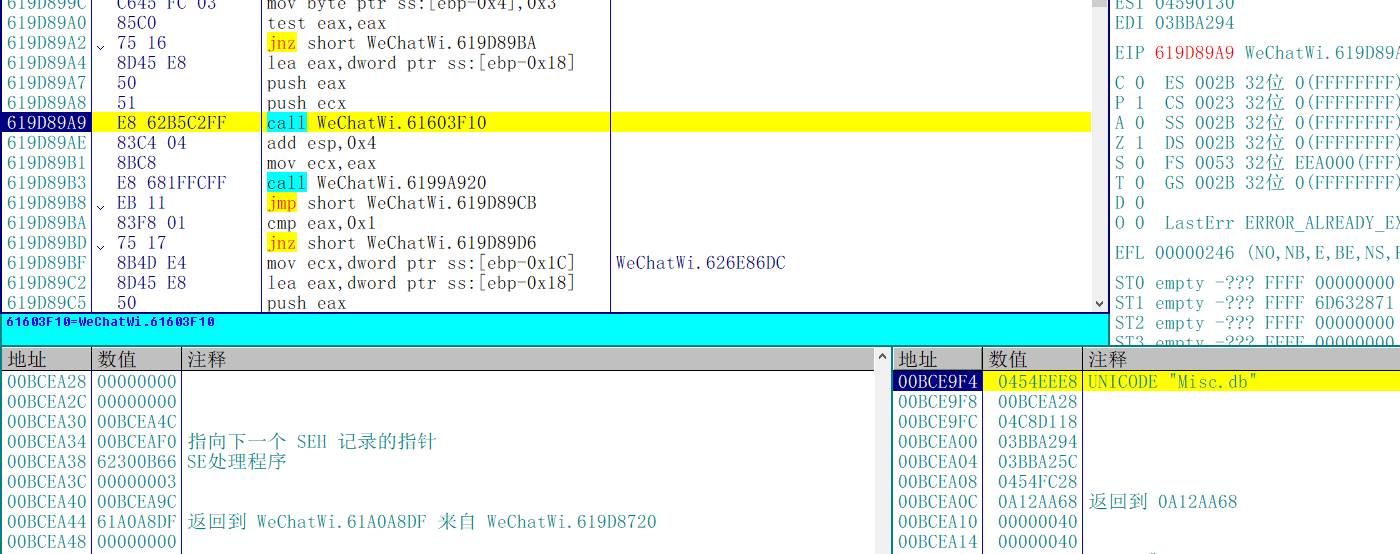Click 注释 column header in right stack pane
The height and width of the screenshot is (554, 1400).
[1241, 359]
